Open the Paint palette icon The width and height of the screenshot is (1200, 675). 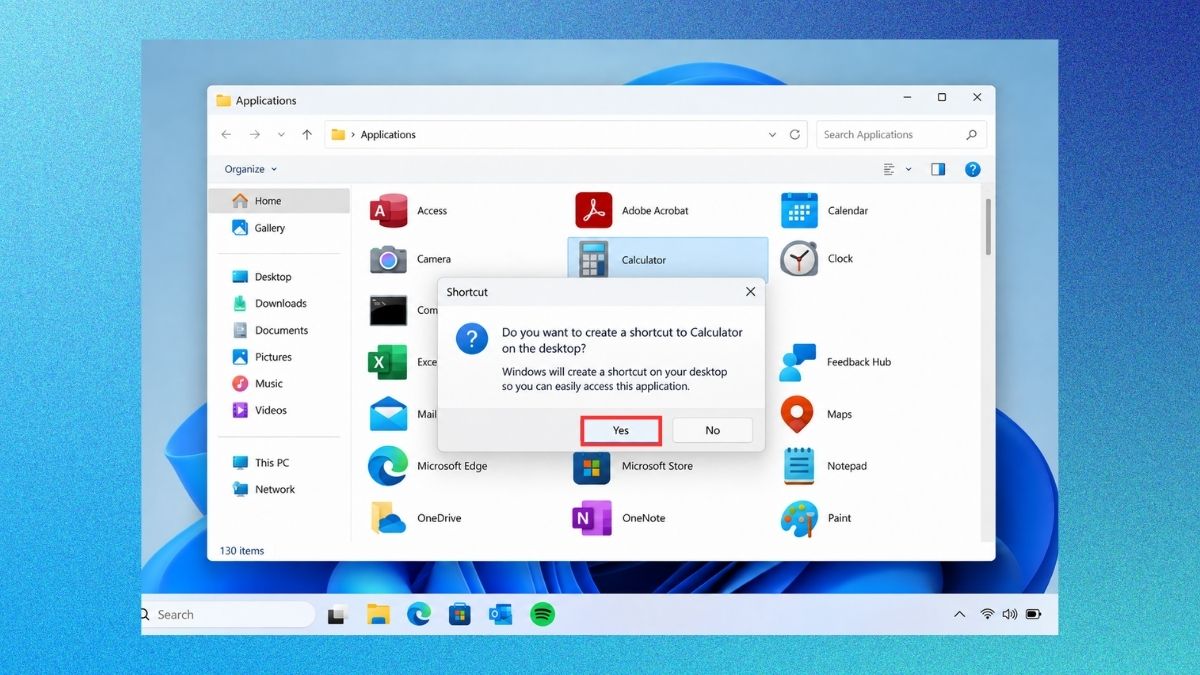[x=799, y=518]
